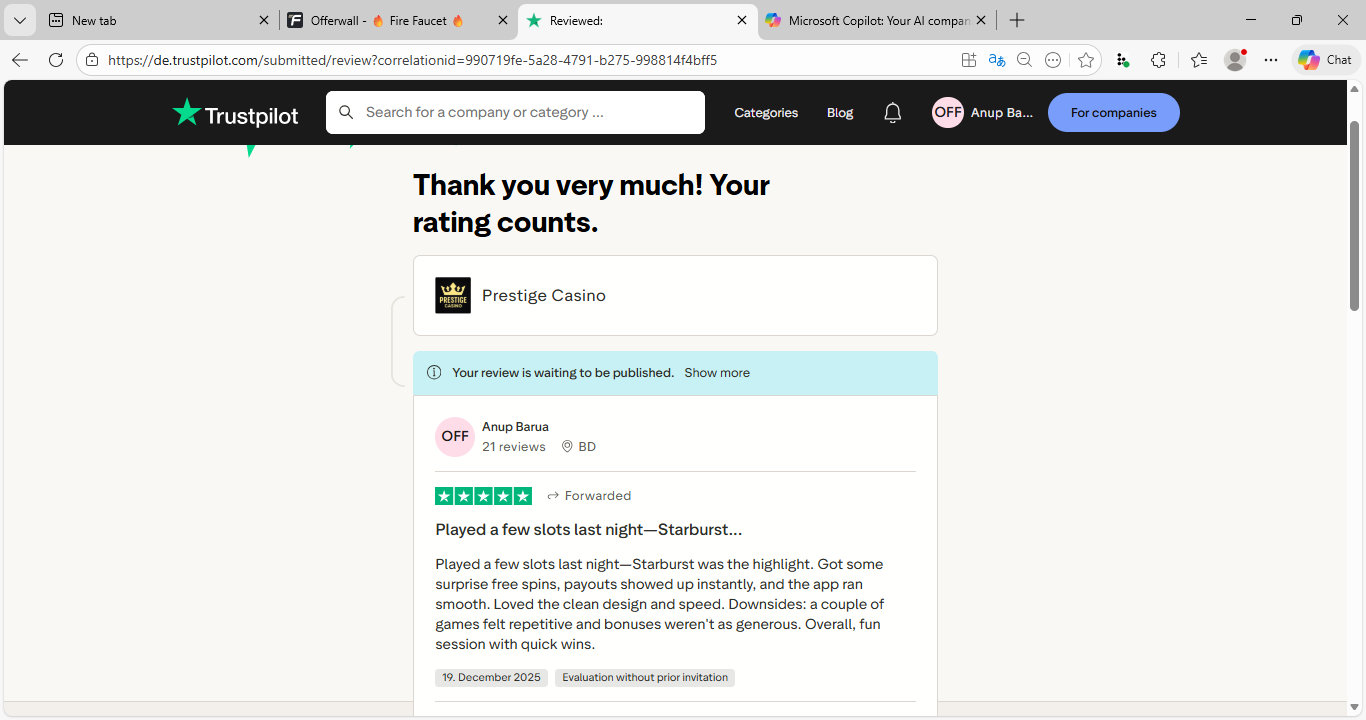Open Copilot Chat in the browser toolbar
This screenshot has height=720, width=1366.
(x=1325, y=60)
